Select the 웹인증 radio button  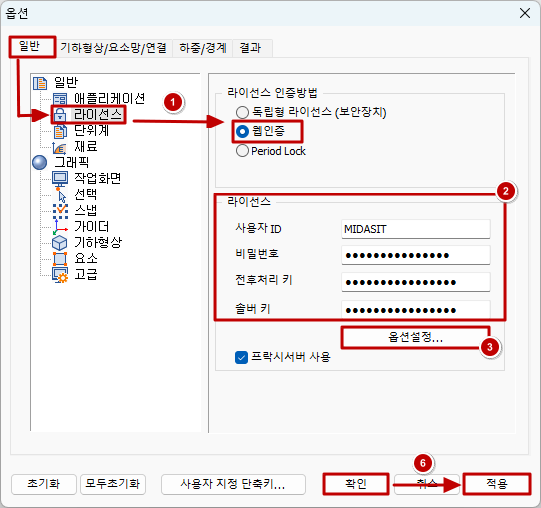[242, 131]
